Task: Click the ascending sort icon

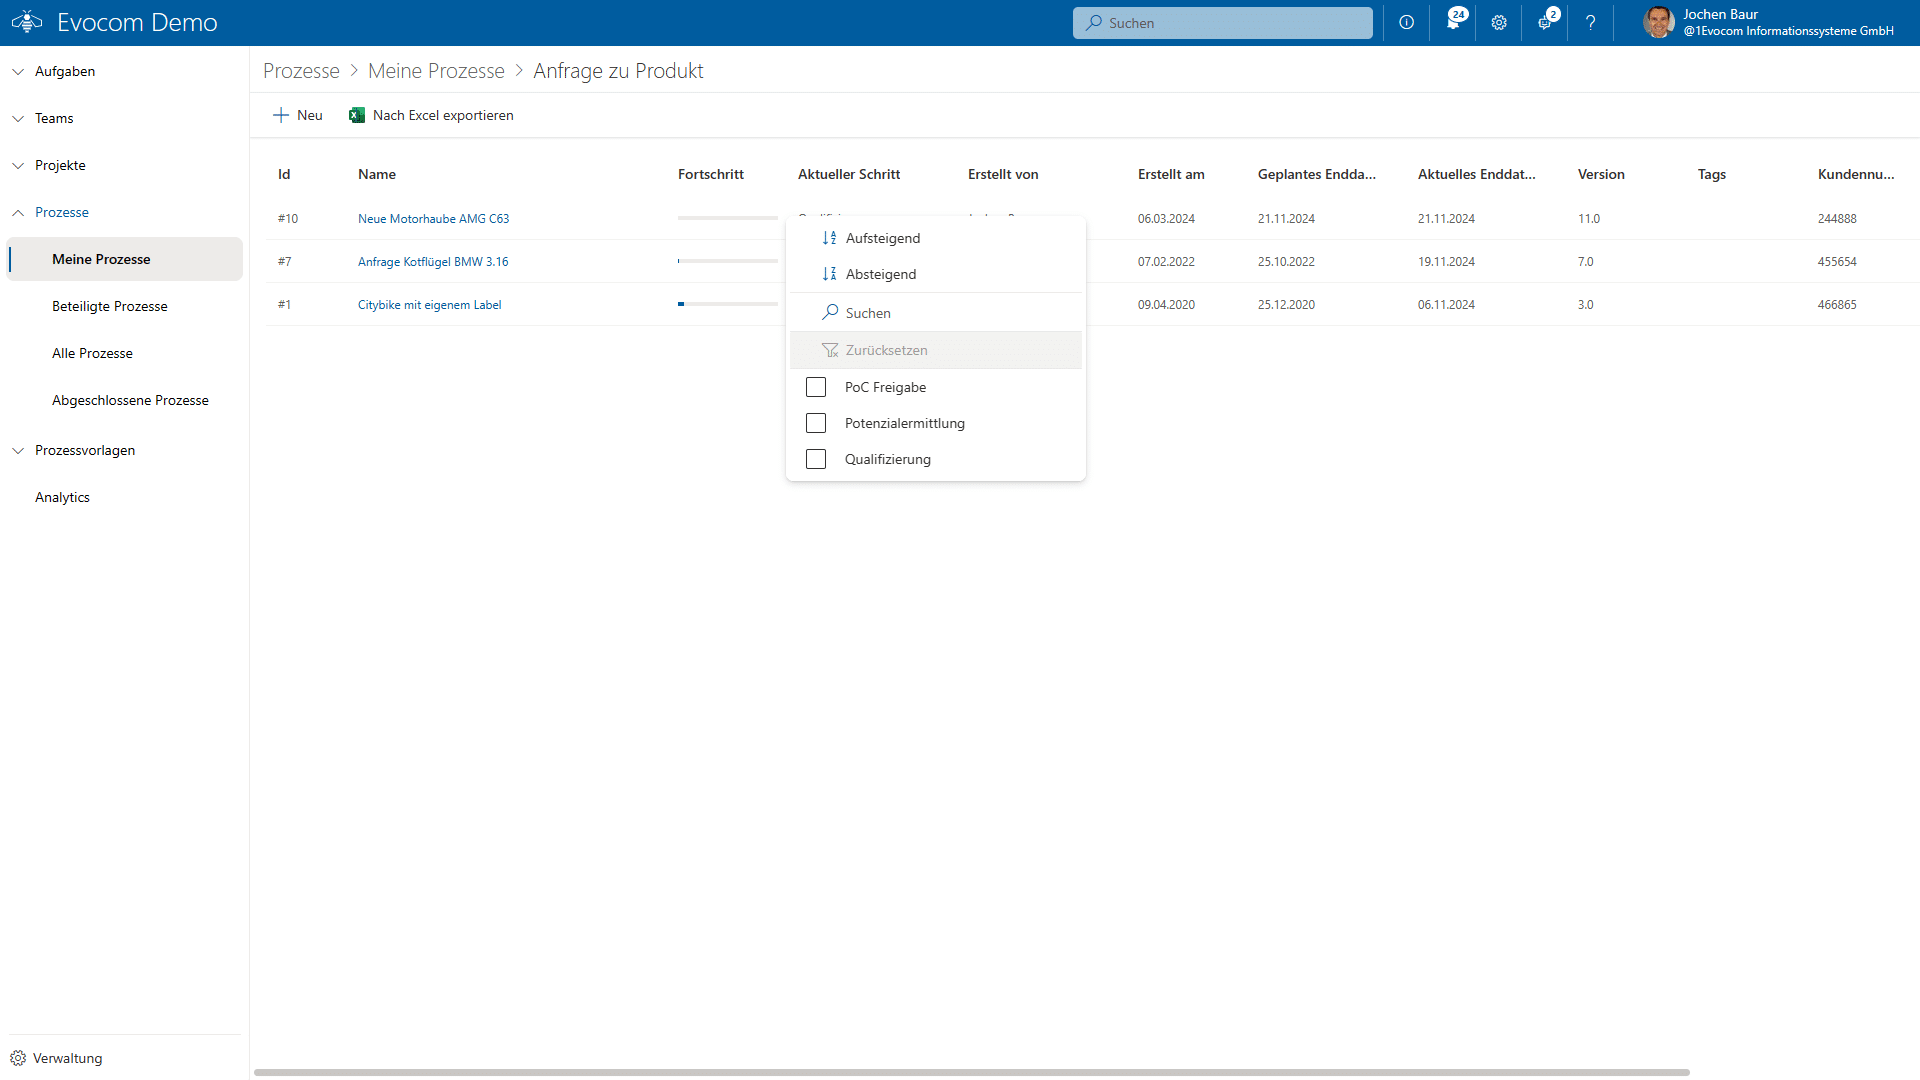Action: (829, 238)
